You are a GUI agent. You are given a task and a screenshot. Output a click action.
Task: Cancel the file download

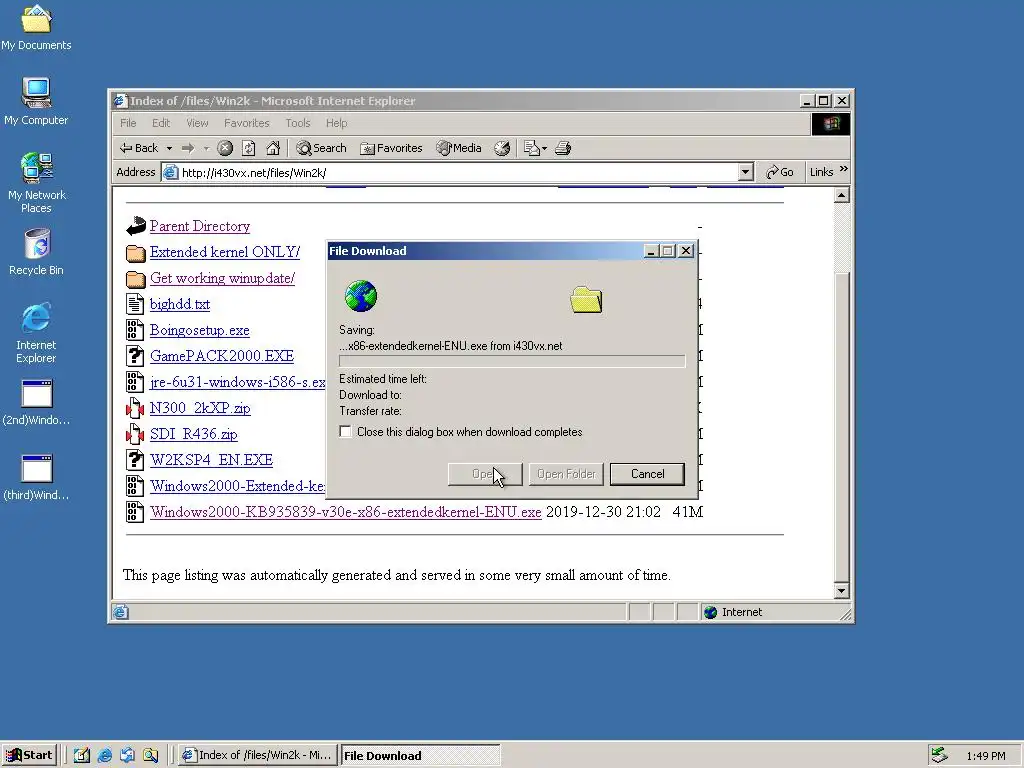647,474
